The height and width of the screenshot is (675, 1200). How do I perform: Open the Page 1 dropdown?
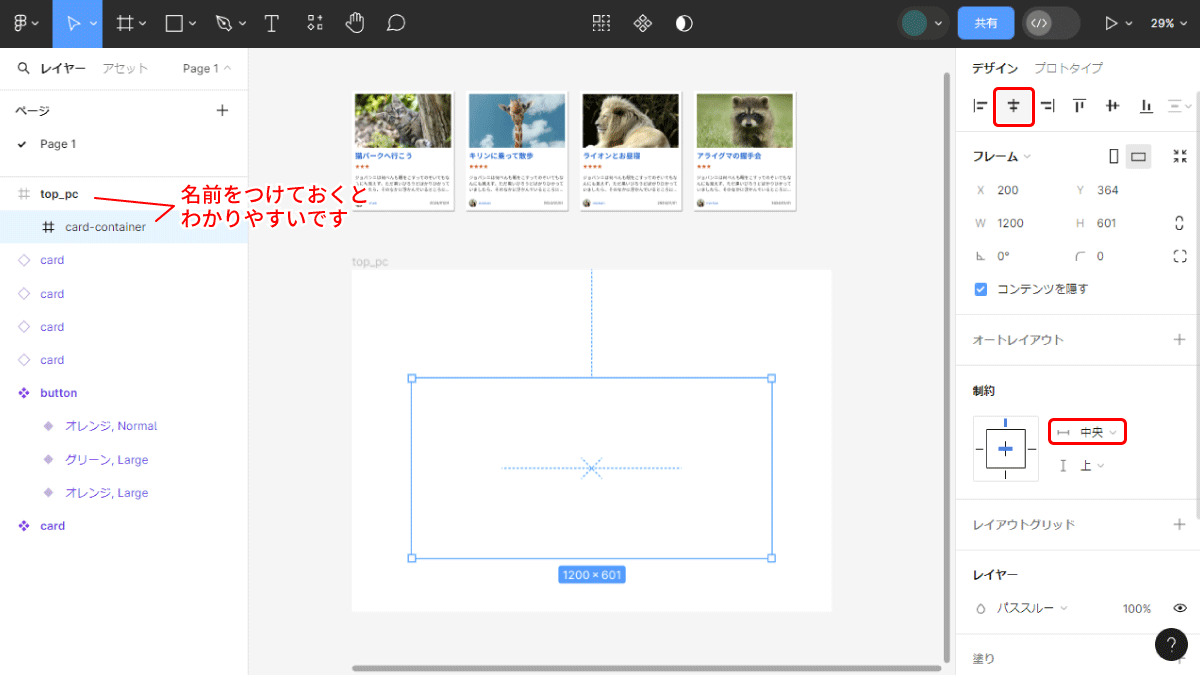tap(207, 69)
